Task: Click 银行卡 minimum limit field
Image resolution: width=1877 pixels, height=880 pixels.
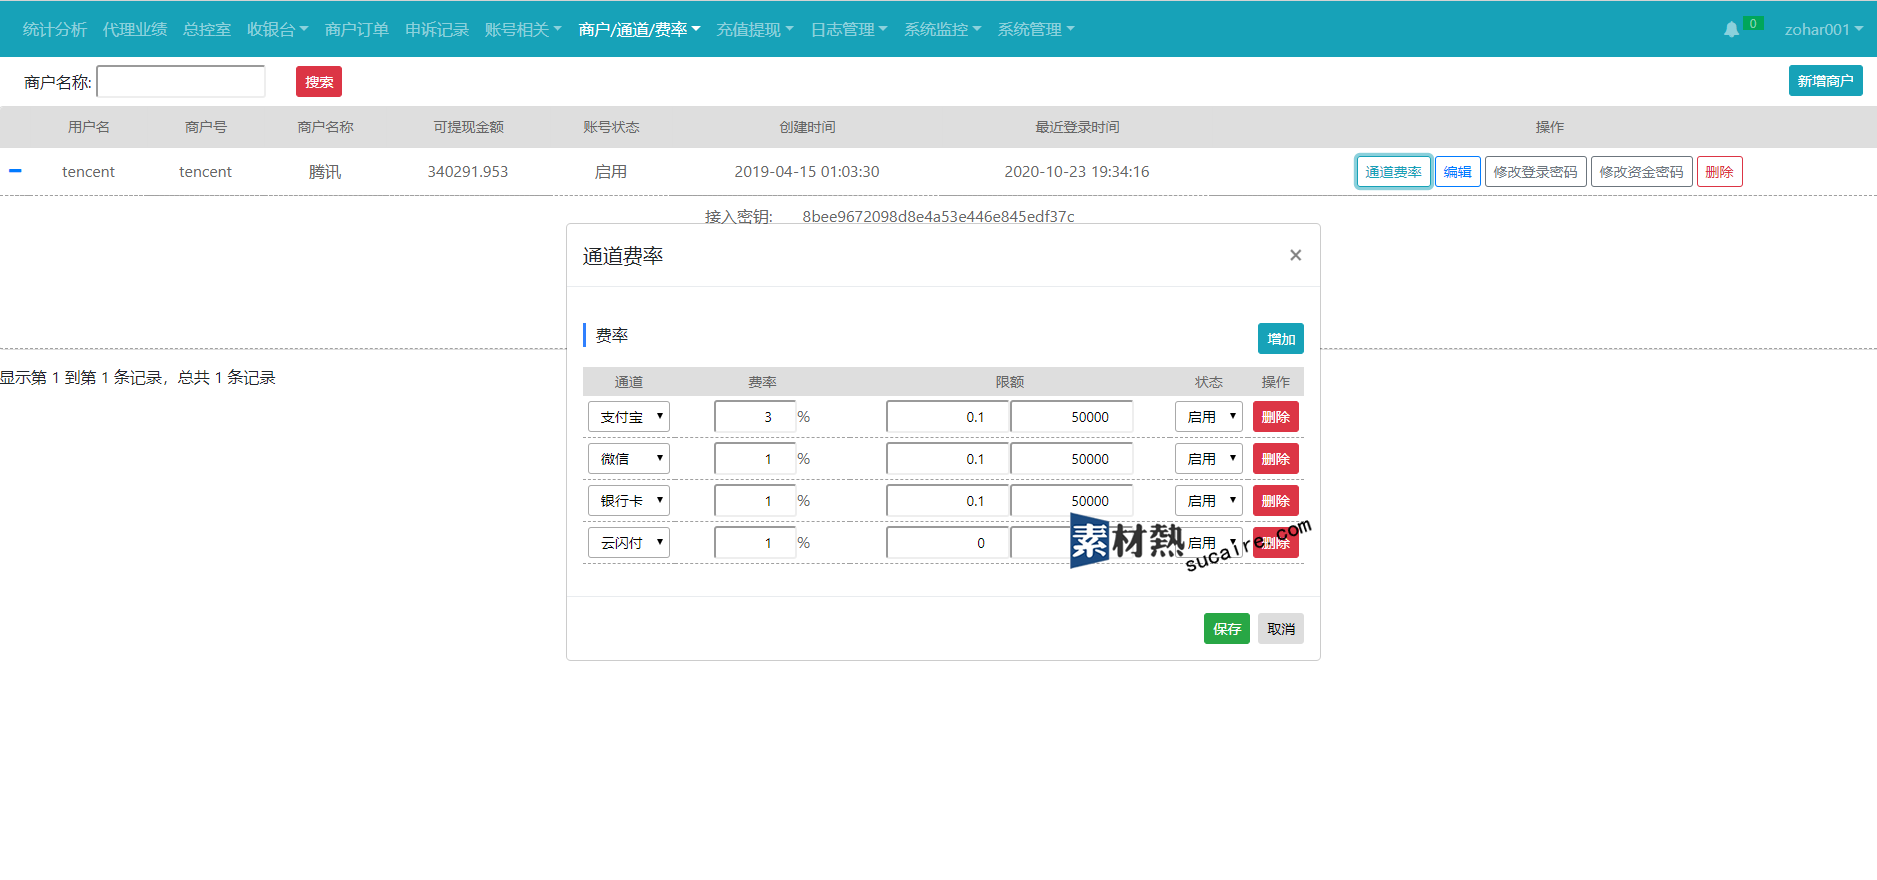Action: [x=948, y=501]
